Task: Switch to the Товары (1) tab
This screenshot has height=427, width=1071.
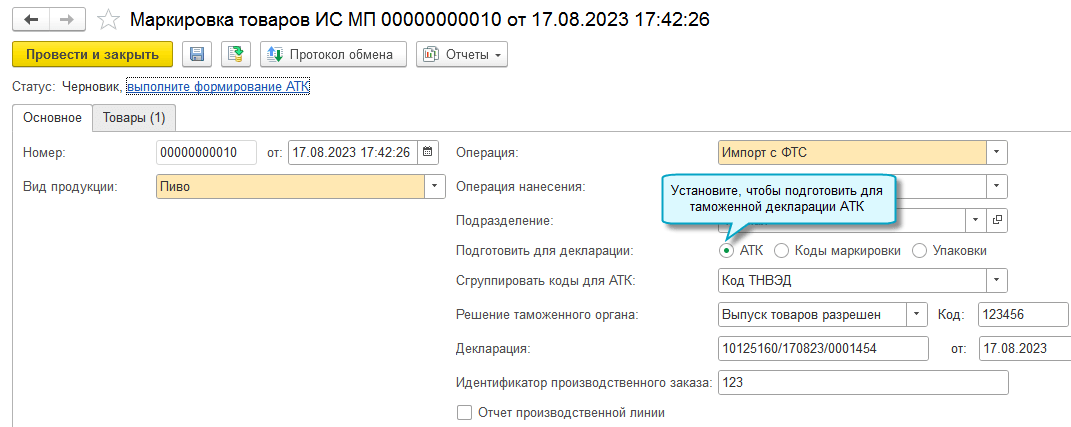Action: 134,118
